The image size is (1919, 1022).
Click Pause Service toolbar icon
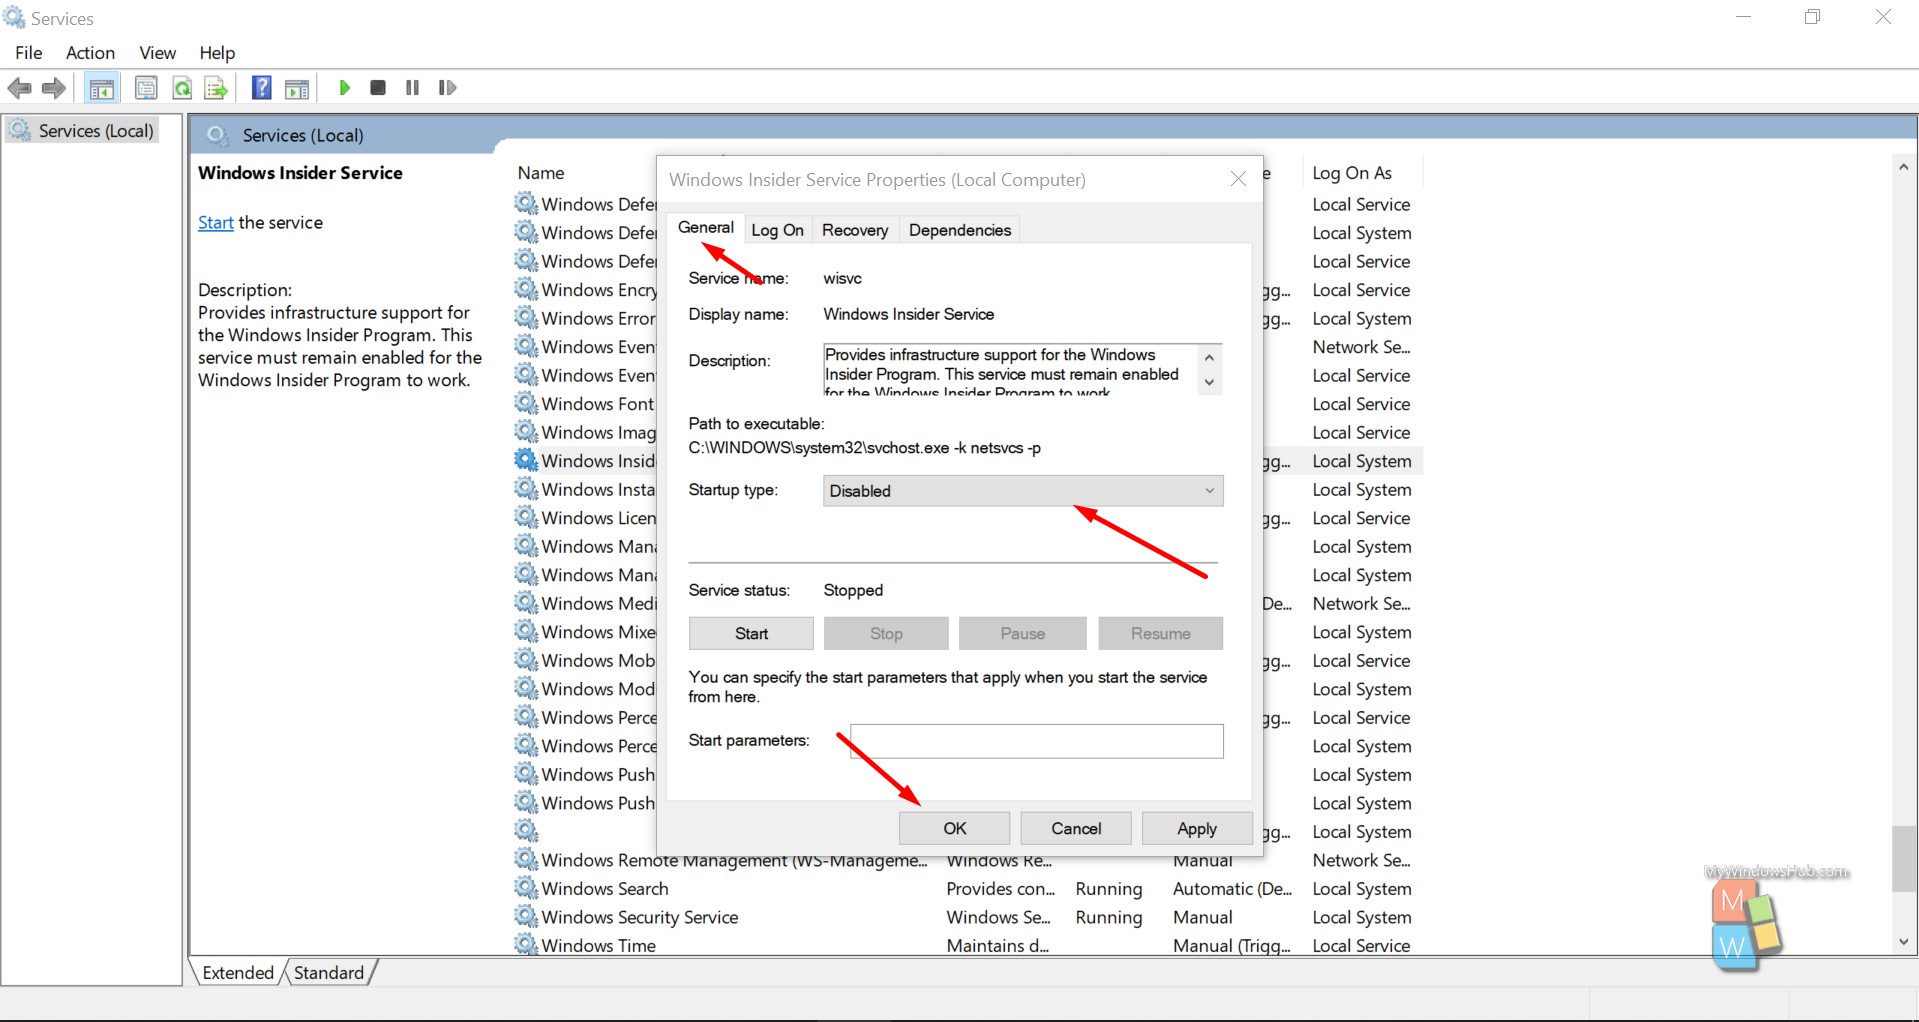pos(412,88)
